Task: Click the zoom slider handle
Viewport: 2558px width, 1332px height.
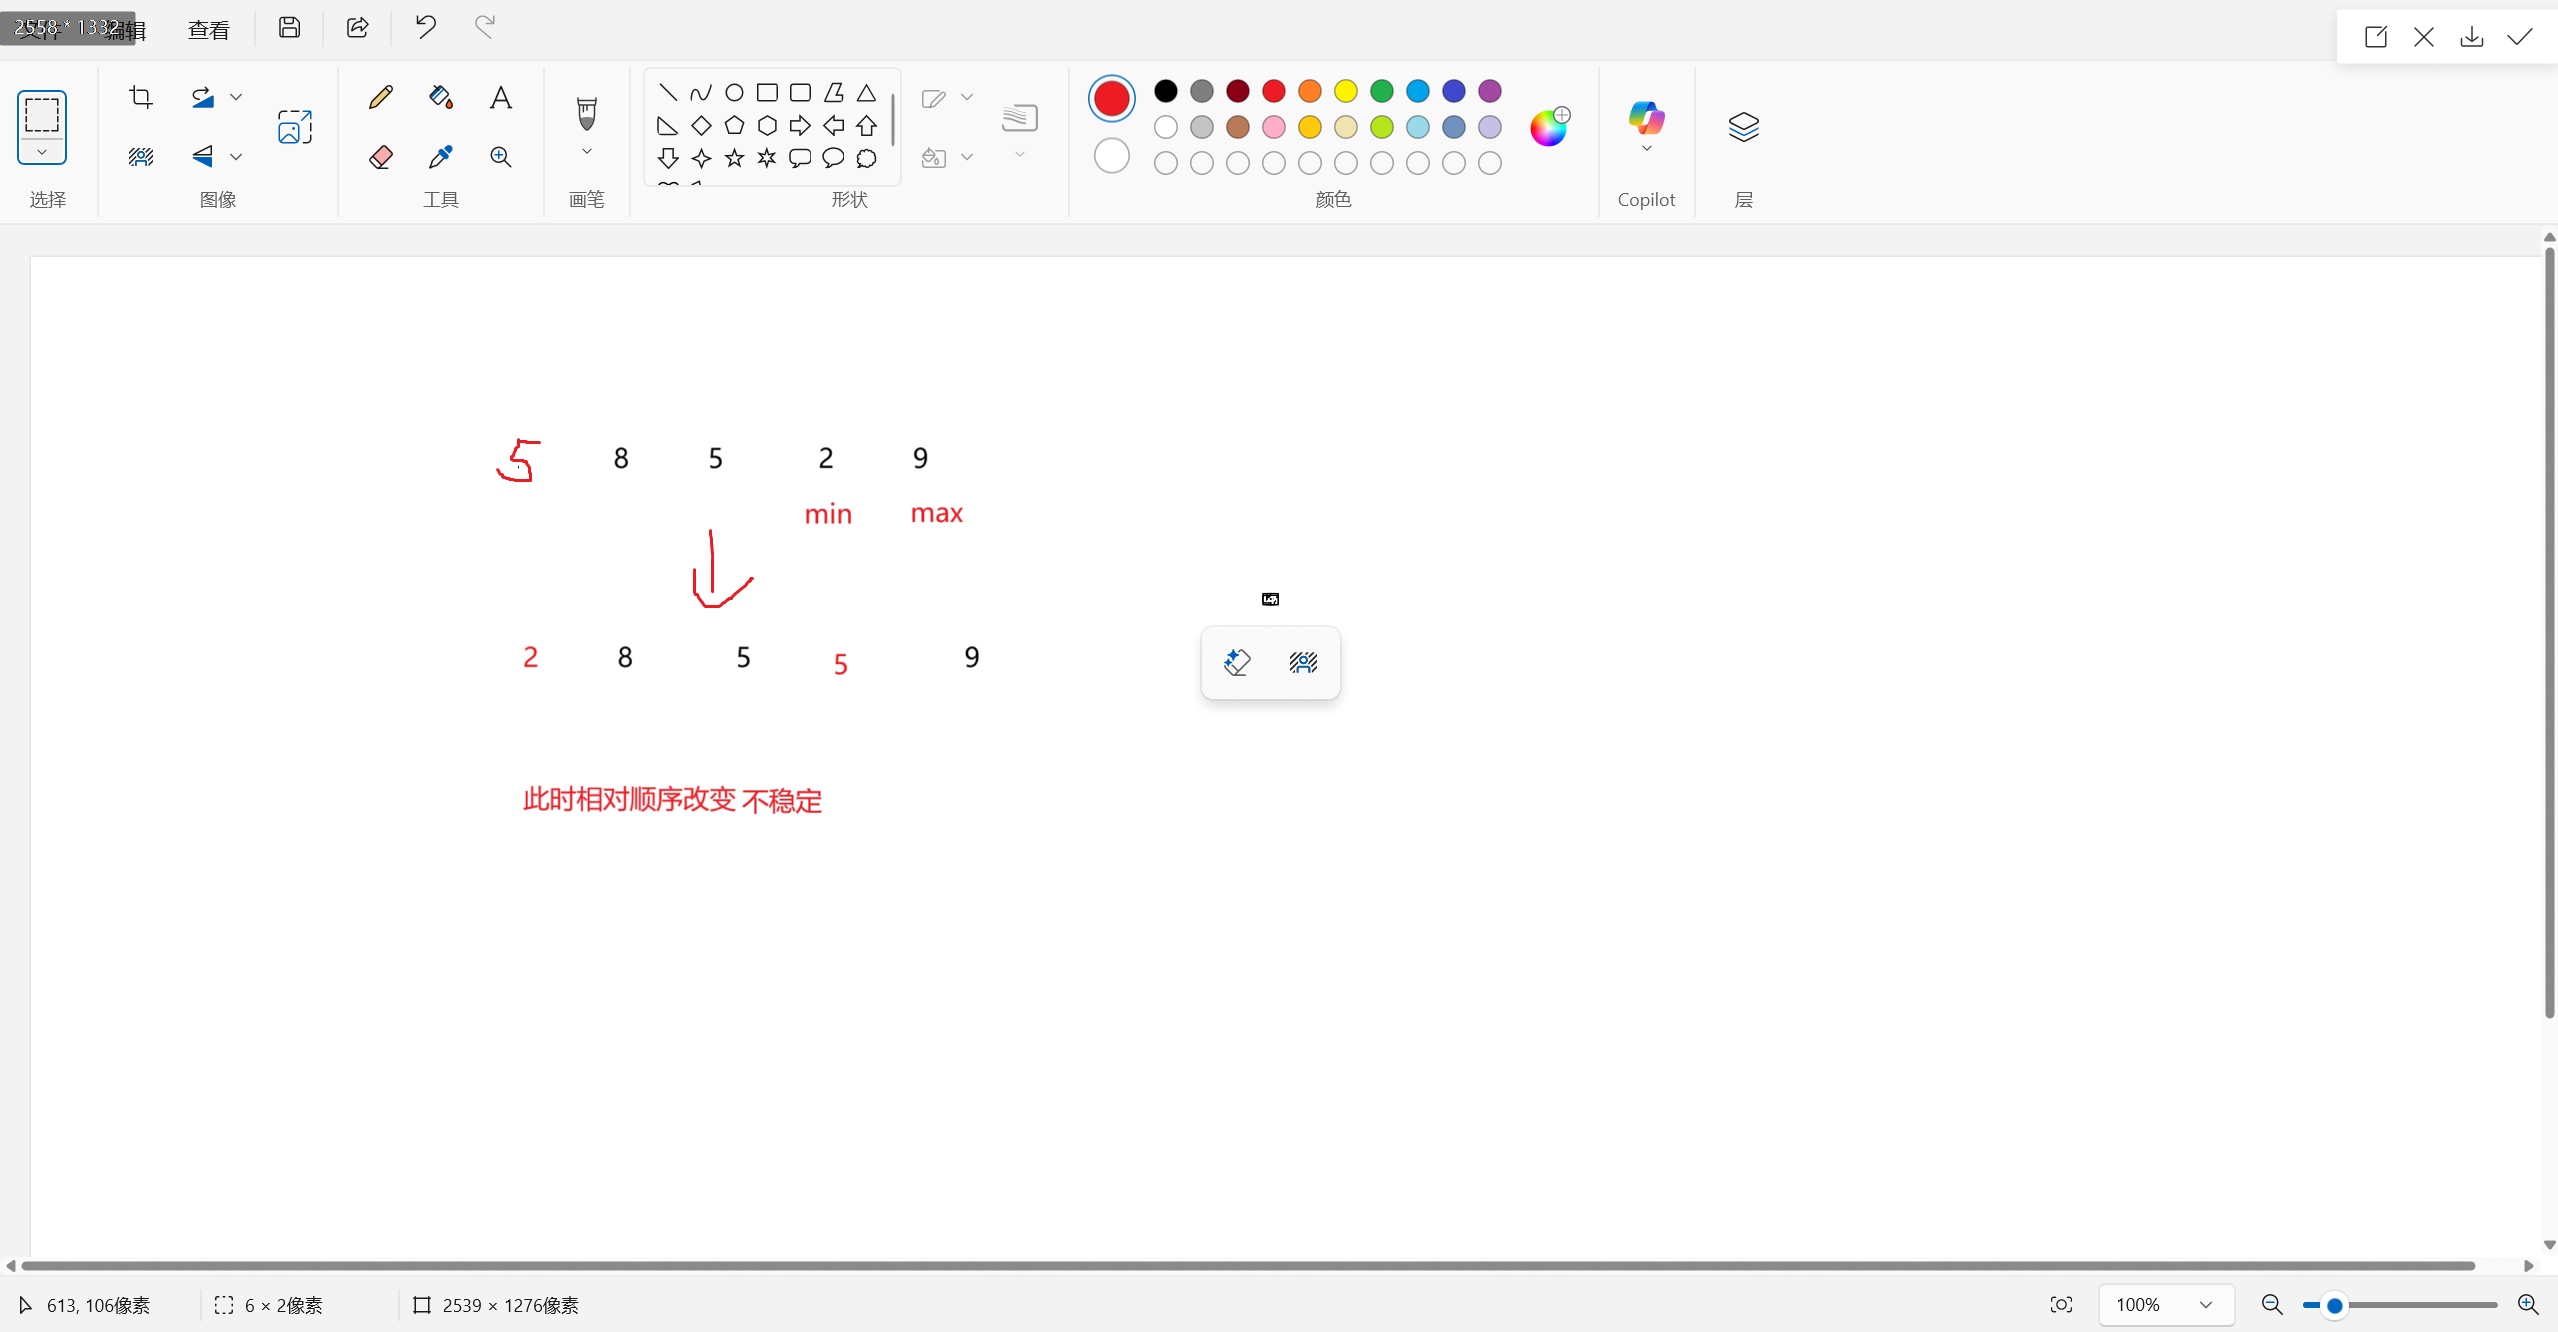Action: 2334,1305
